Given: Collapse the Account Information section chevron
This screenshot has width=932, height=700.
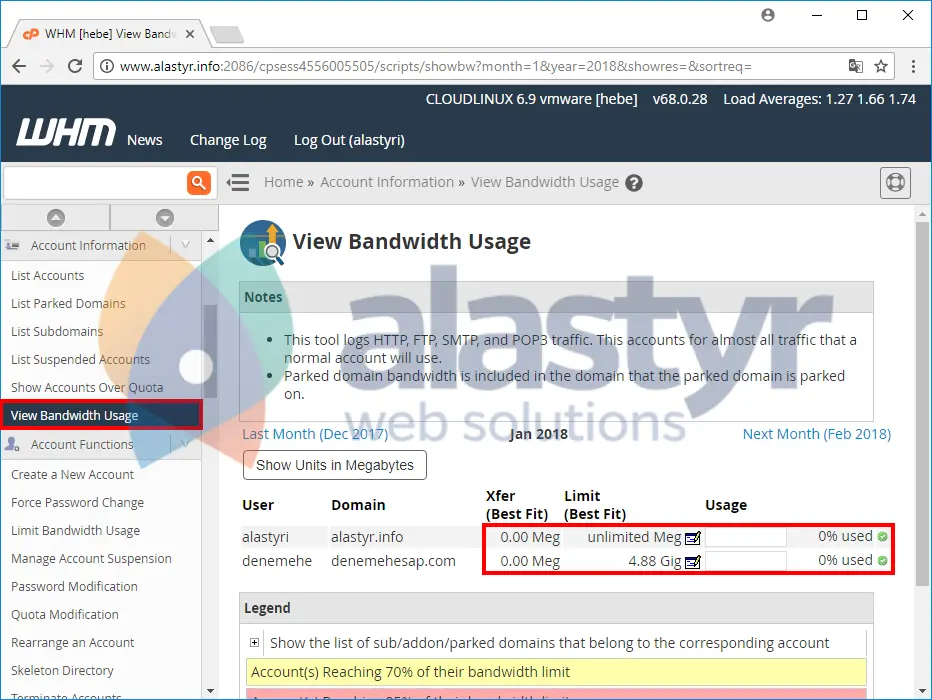Looking at the screenshot, I should pyautogui.click(x=185, y=245).
